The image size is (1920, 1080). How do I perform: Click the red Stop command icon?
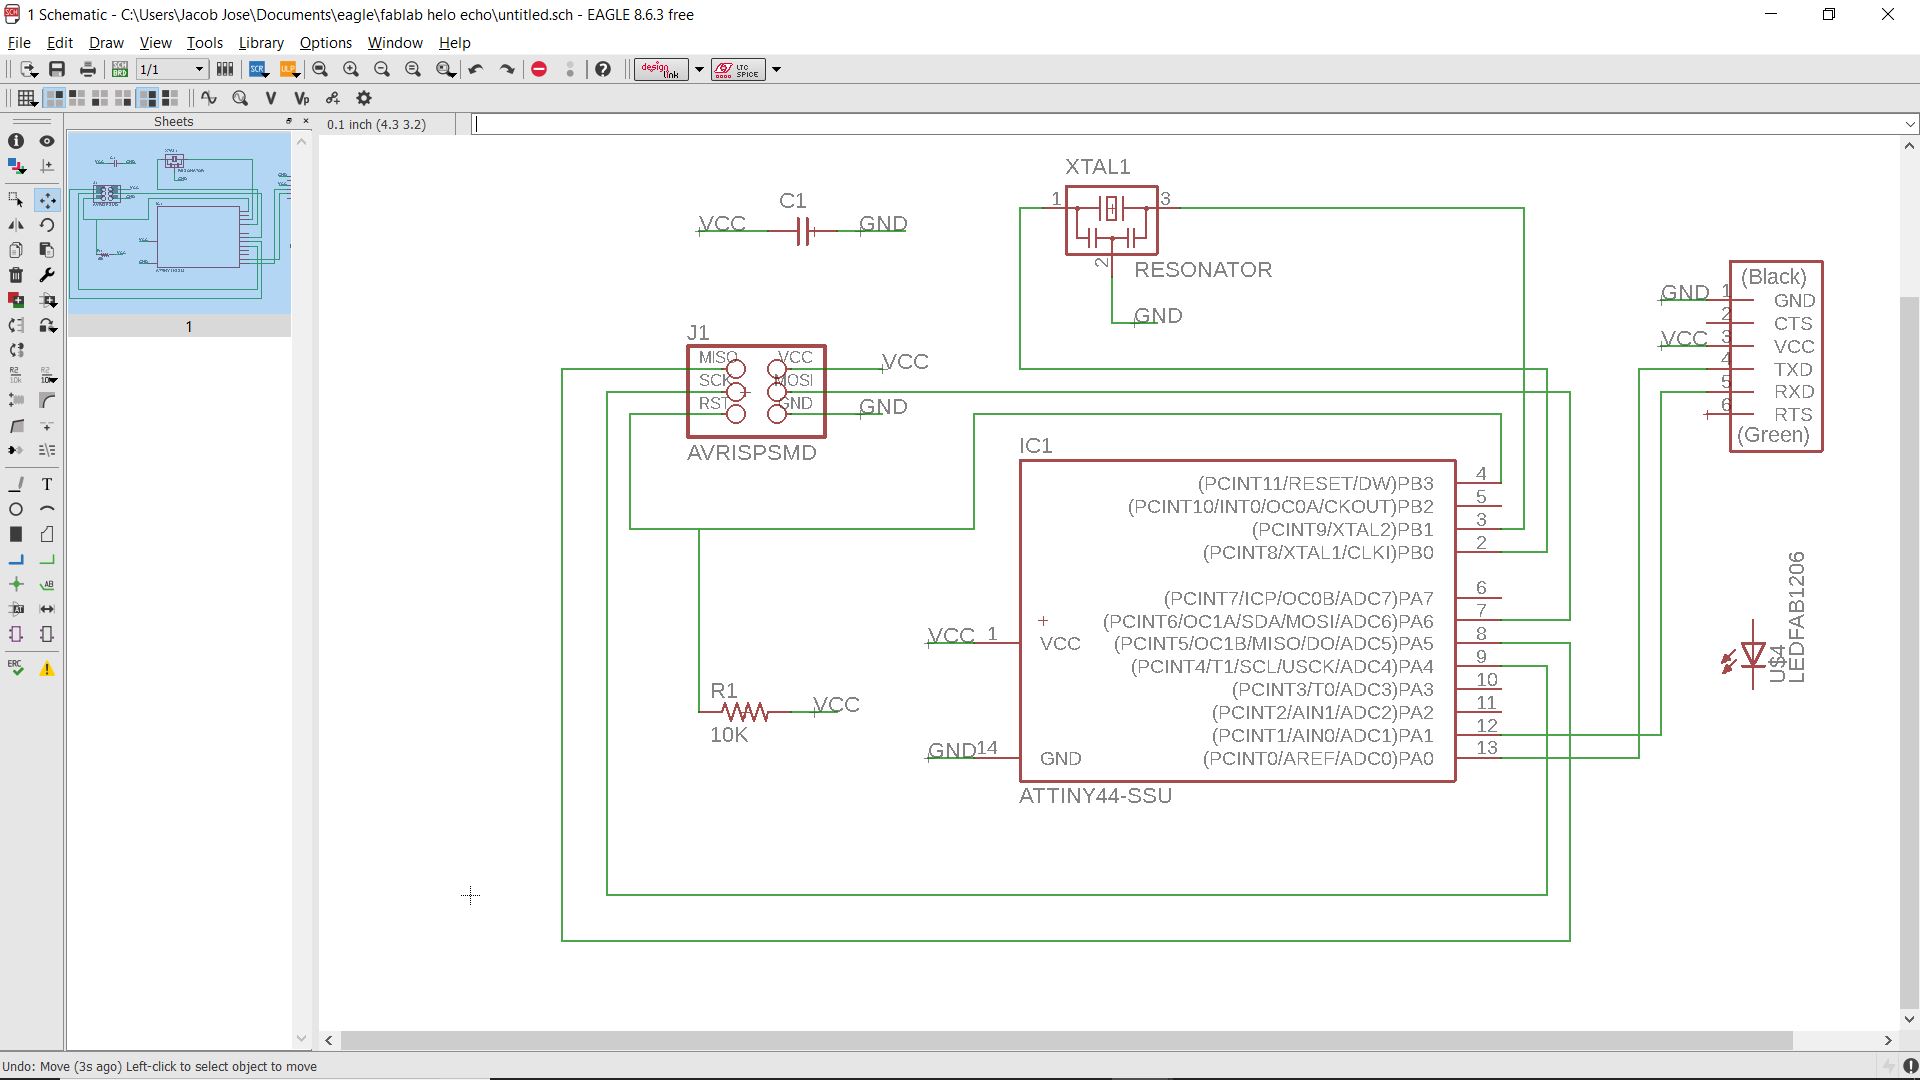click(539, 69)
